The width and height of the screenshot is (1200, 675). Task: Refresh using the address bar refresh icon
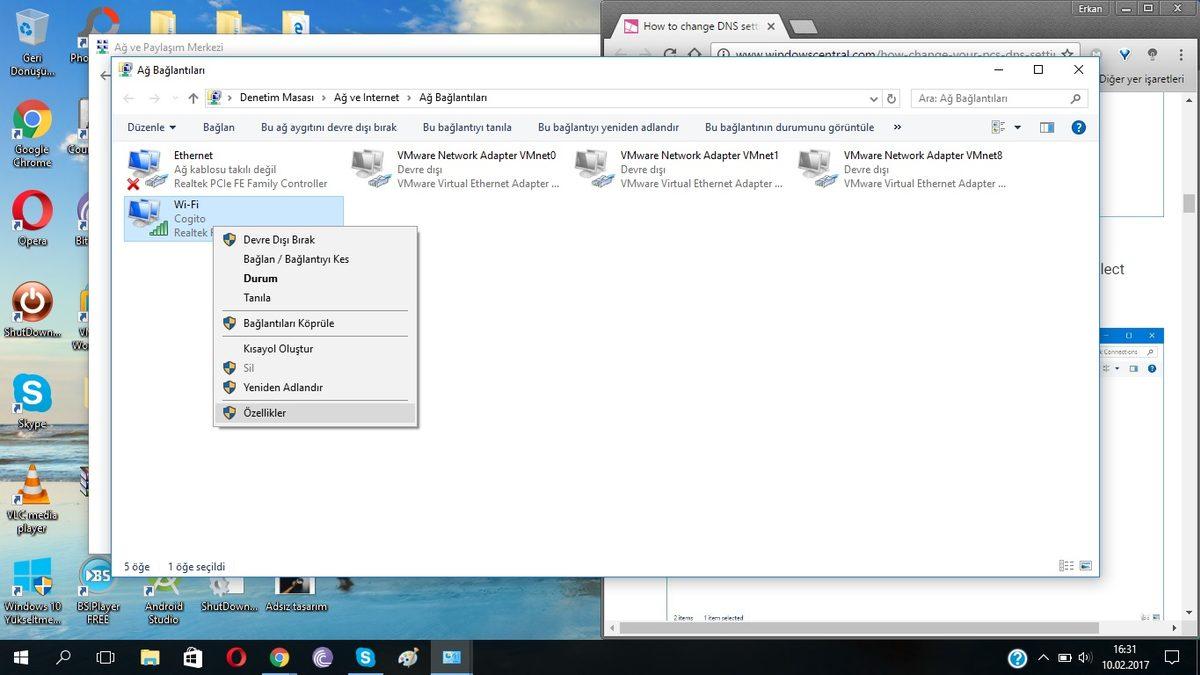[x=889, y=97]
